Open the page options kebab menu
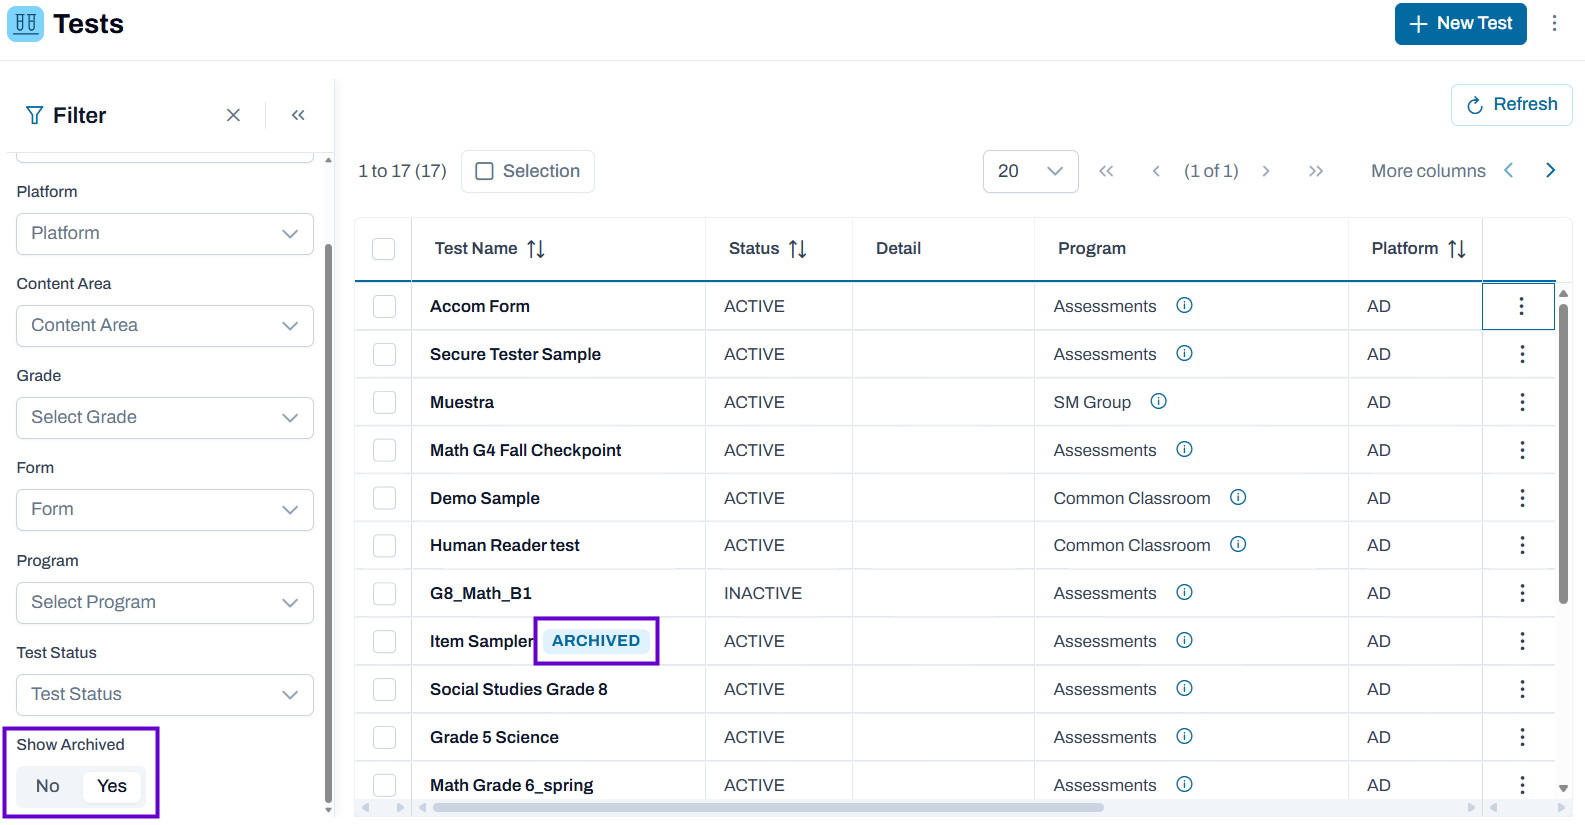The width and height of the screenshot is (1585, 825). [x=1554, y=23]
